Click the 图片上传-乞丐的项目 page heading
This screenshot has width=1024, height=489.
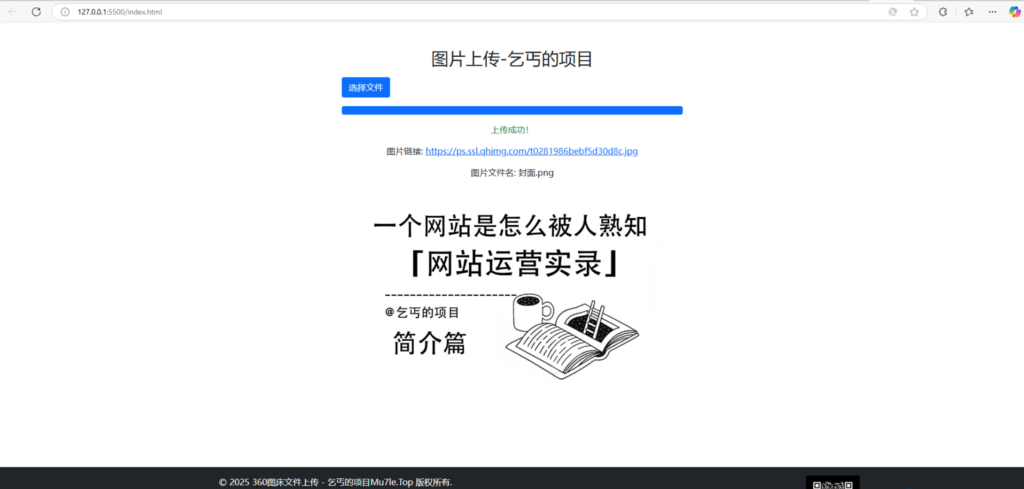coord(511,59)
